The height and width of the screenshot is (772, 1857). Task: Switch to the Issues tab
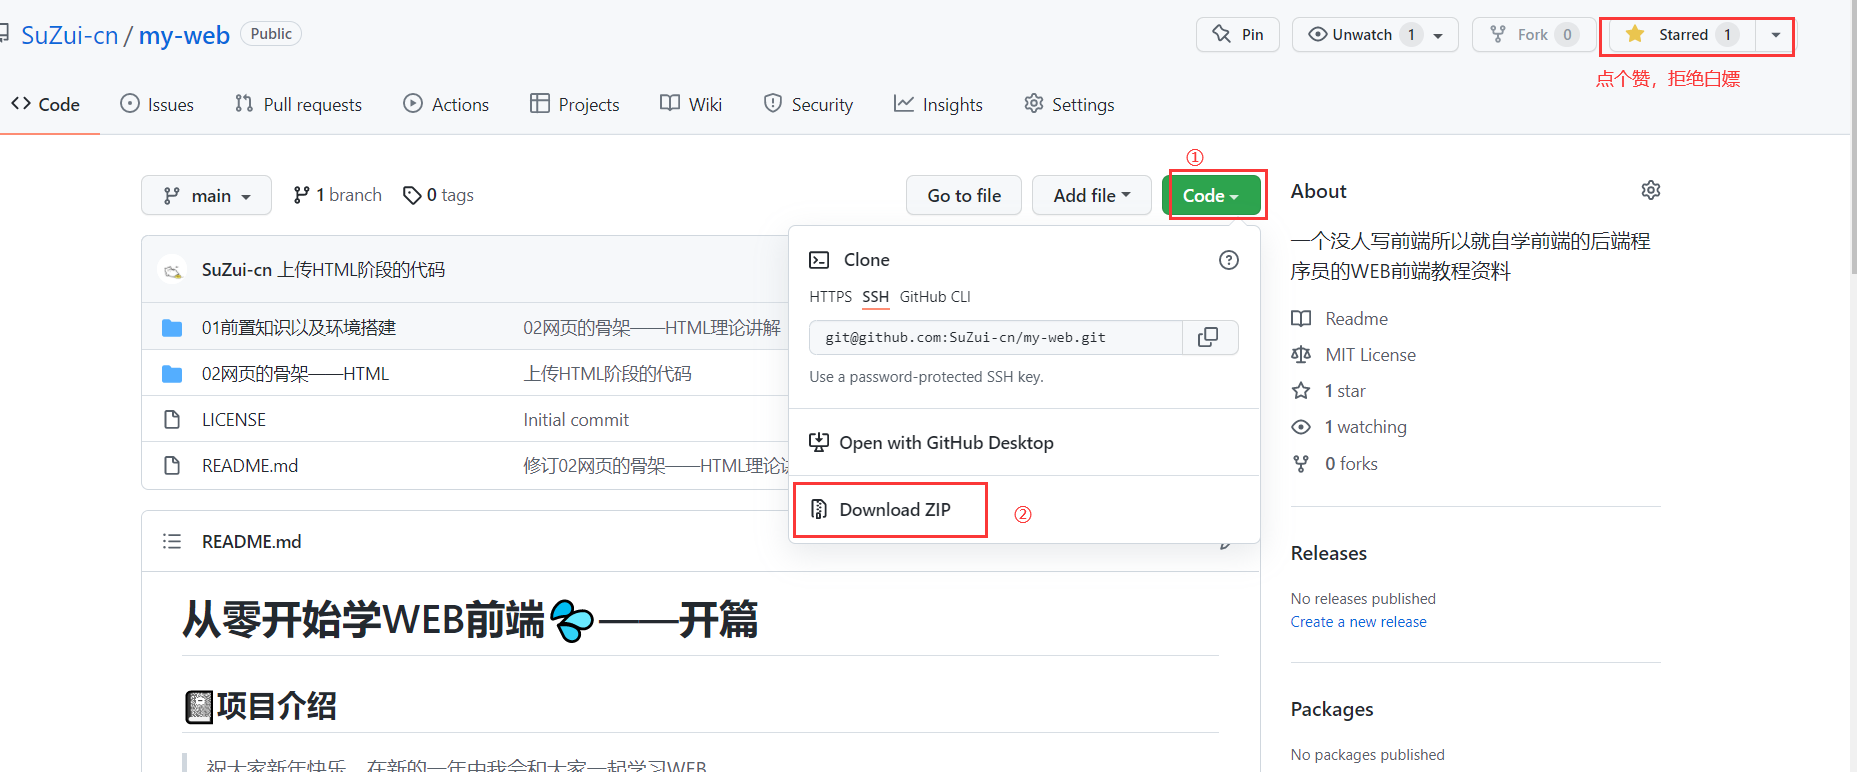[157, 104]
